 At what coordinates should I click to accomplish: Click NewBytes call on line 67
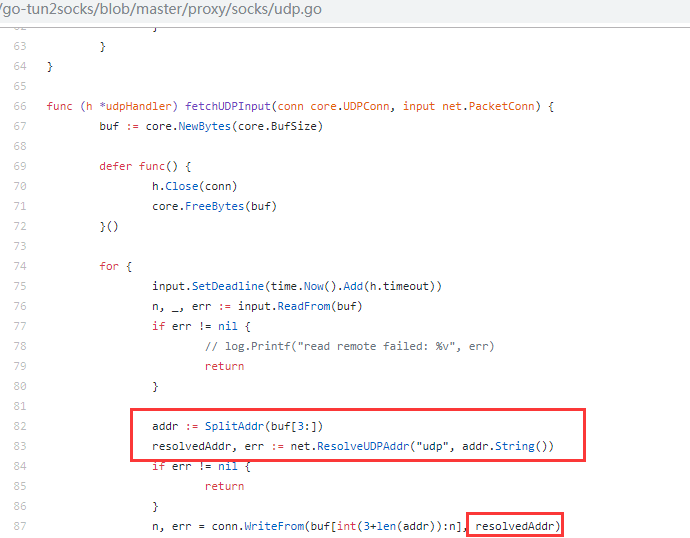tap(205, 126)
